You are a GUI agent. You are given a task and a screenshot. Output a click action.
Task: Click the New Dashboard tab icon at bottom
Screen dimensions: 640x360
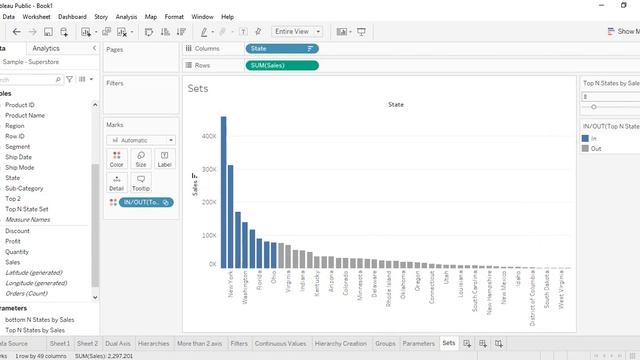click(483, 344)
